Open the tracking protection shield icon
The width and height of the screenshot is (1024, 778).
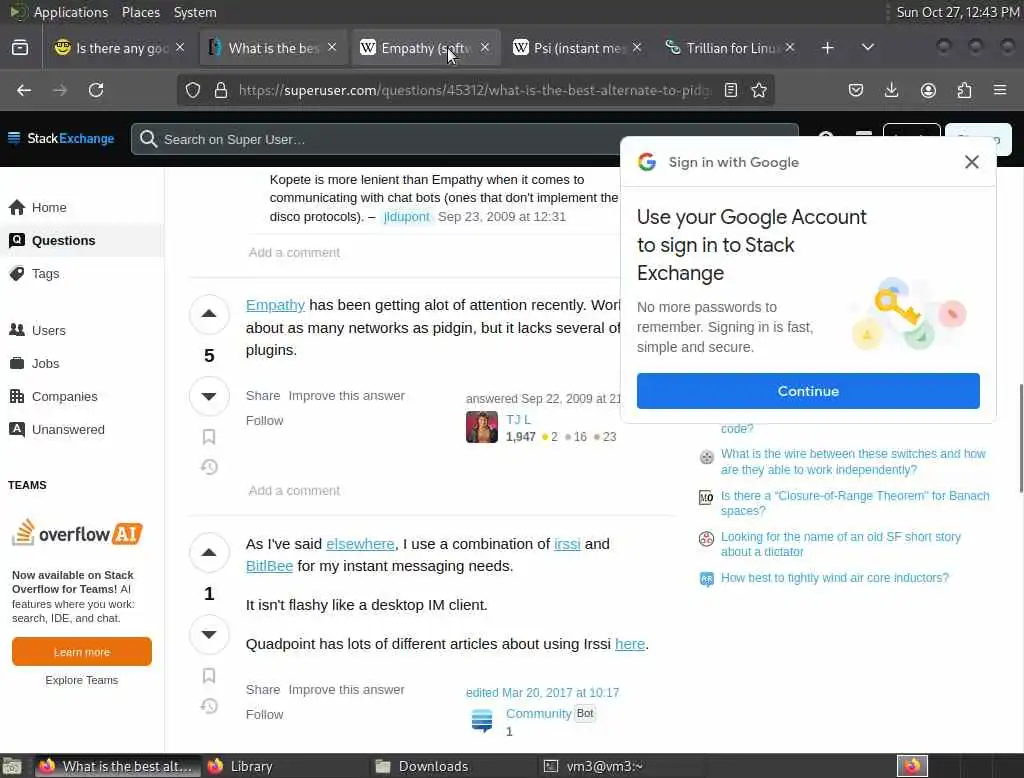193,90
